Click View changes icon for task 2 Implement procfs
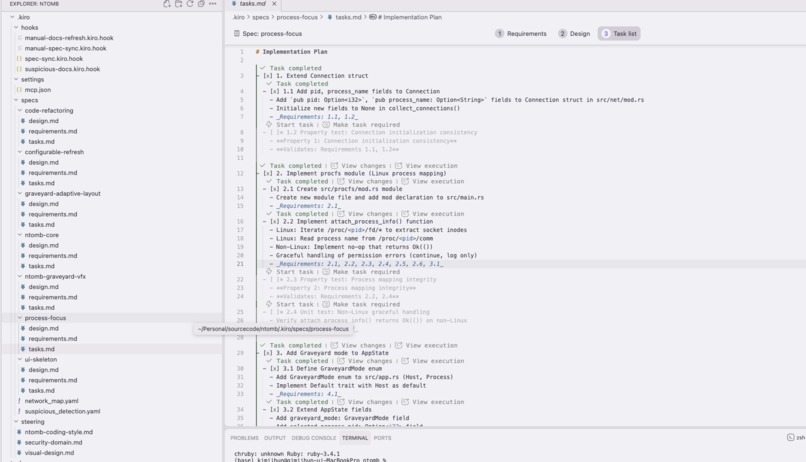This screenshot has width=806, height=462. (x=334, y=165)
